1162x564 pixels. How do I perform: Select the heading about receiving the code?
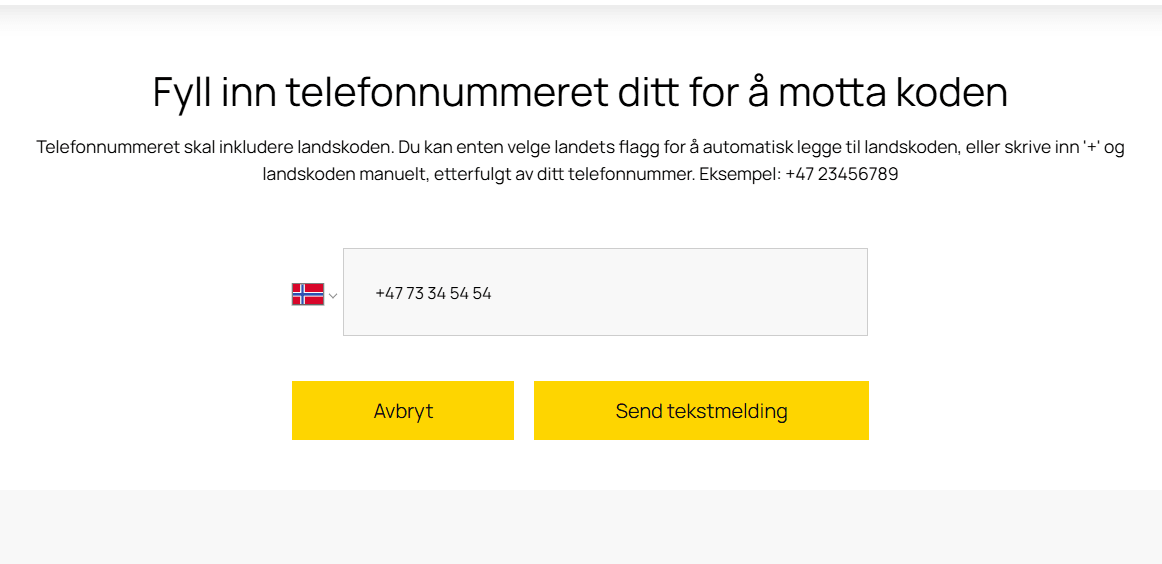point(580,93)
